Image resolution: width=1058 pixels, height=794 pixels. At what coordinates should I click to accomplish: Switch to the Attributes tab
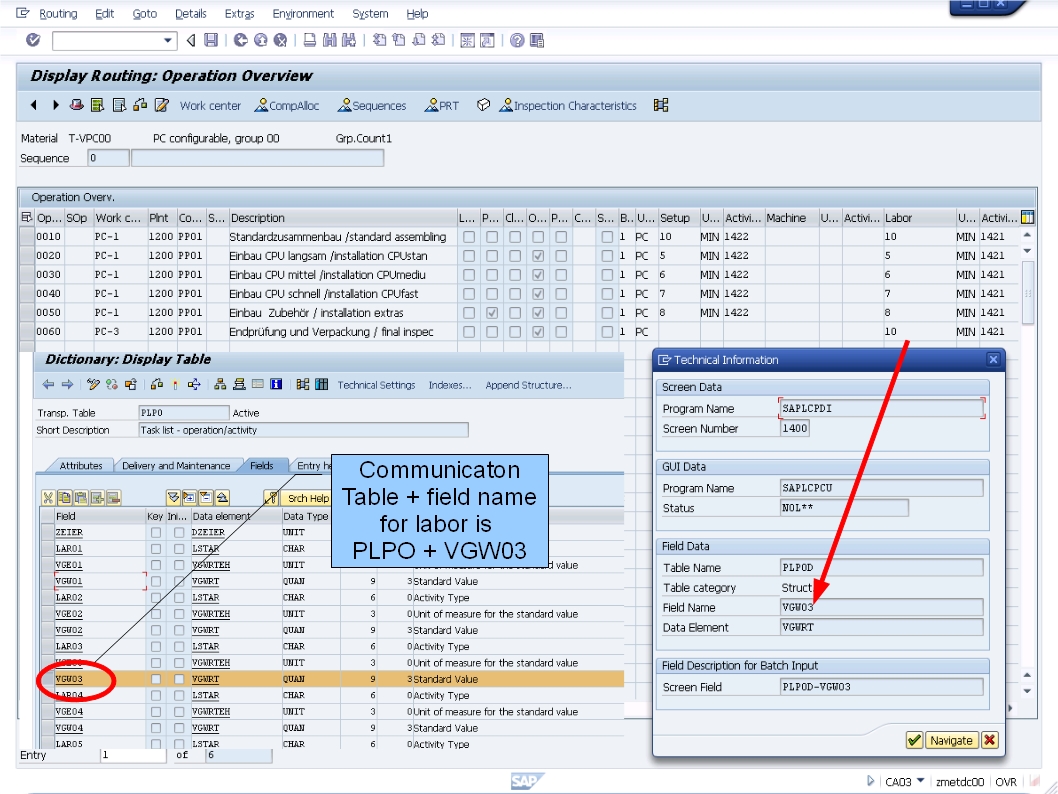79,465
